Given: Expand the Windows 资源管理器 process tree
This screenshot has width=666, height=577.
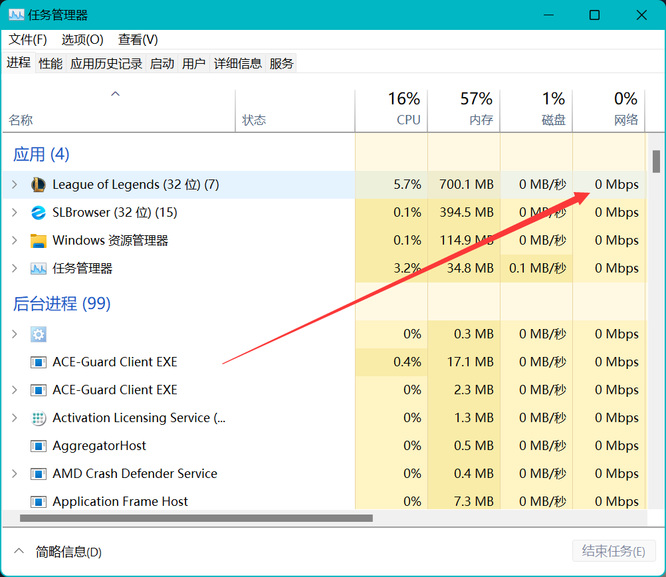Looking at the screenshot, I should 14,241.
